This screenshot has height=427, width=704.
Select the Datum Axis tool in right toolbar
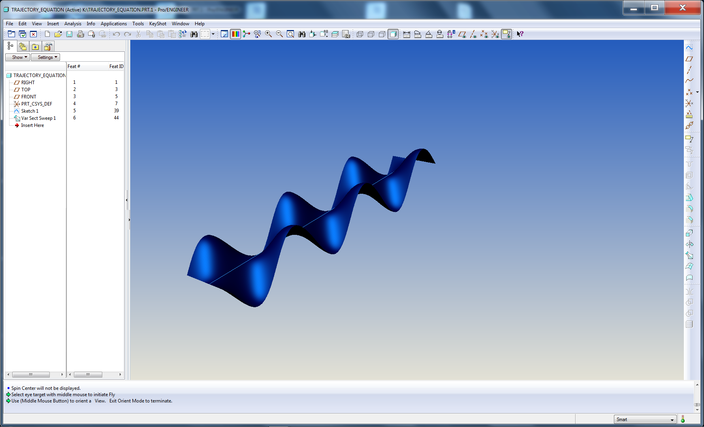[x=689, y=70]
